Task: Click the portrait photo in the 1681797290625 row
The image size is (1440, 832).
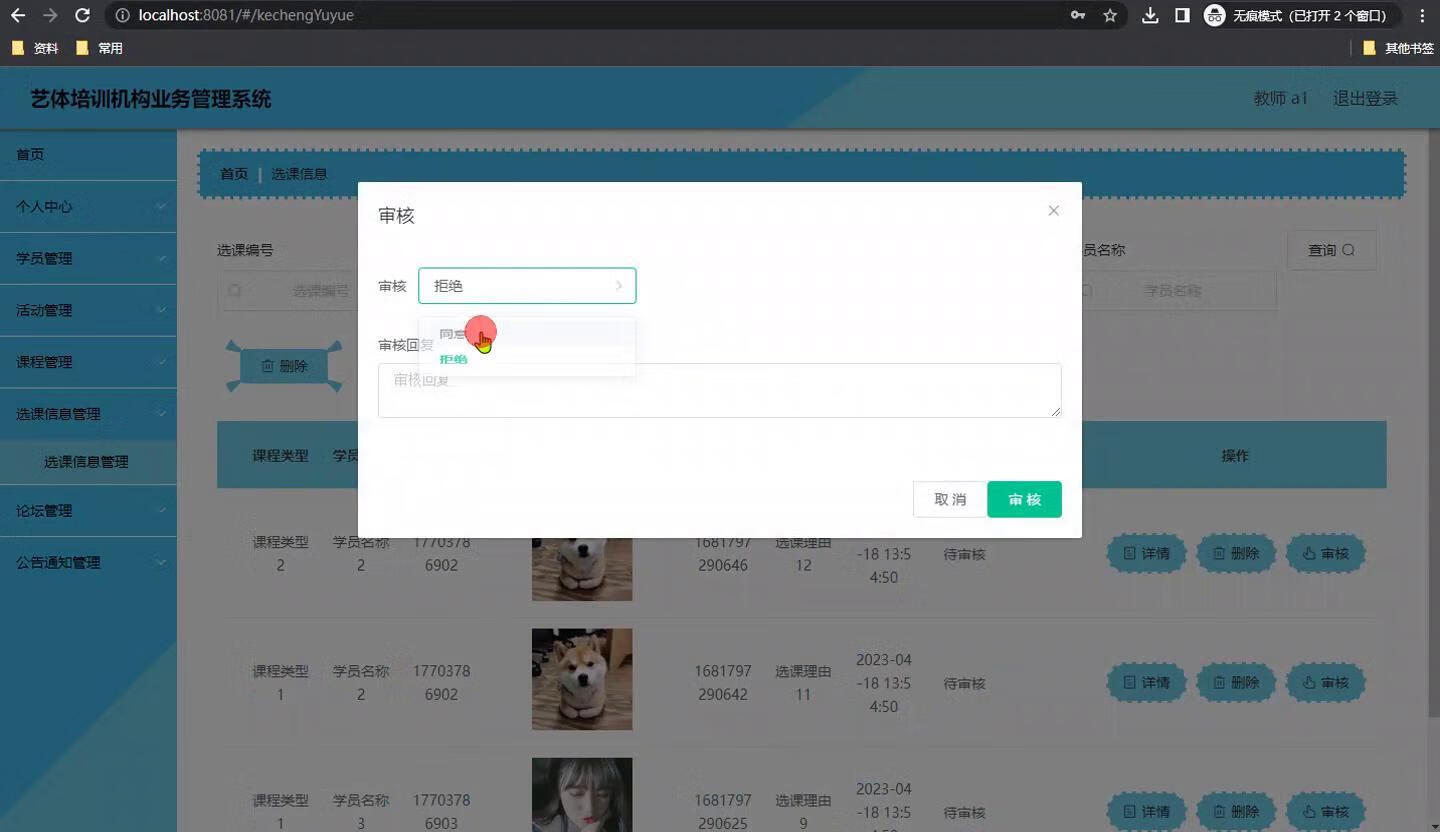Action: pos(582,795)
